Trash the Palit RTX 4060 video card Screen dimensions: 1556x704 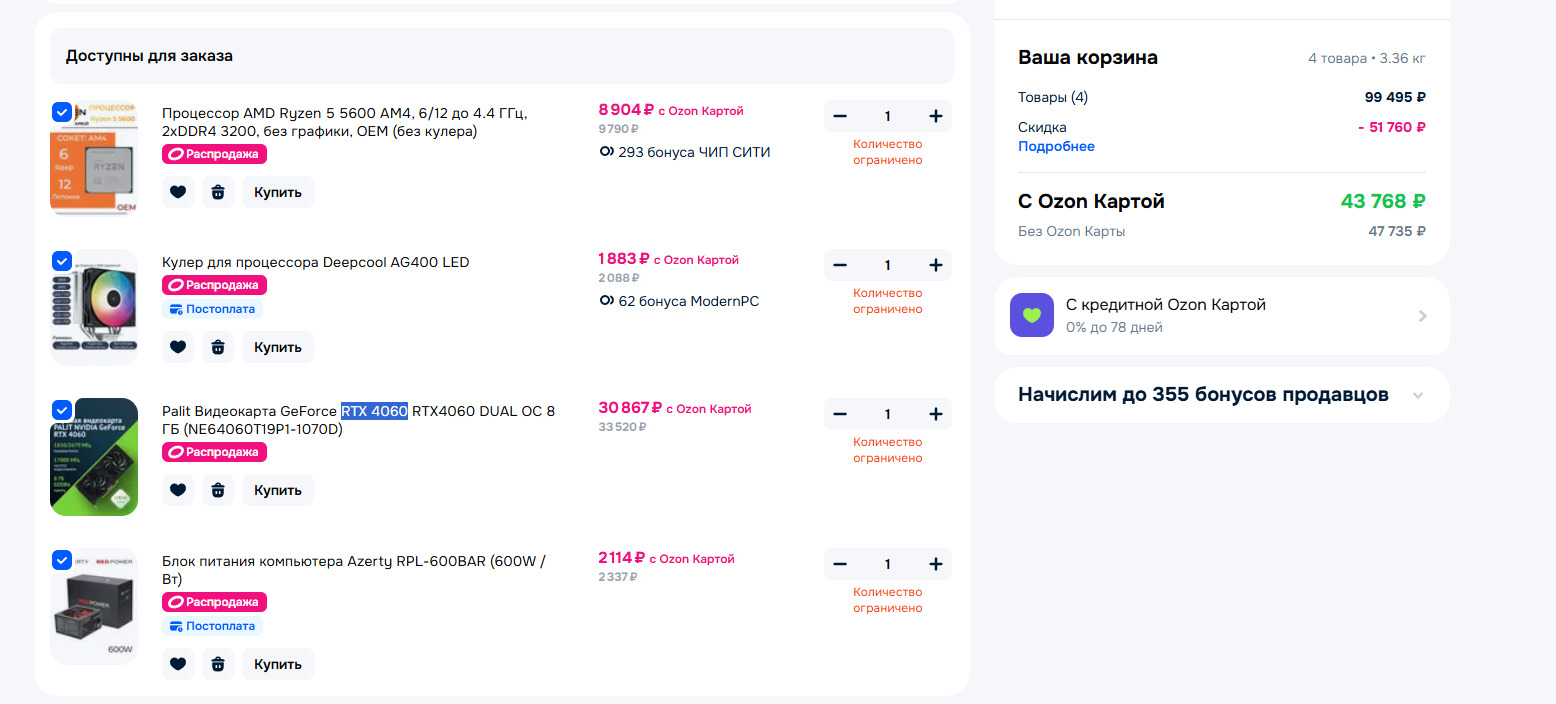click(x=218, y=490)
